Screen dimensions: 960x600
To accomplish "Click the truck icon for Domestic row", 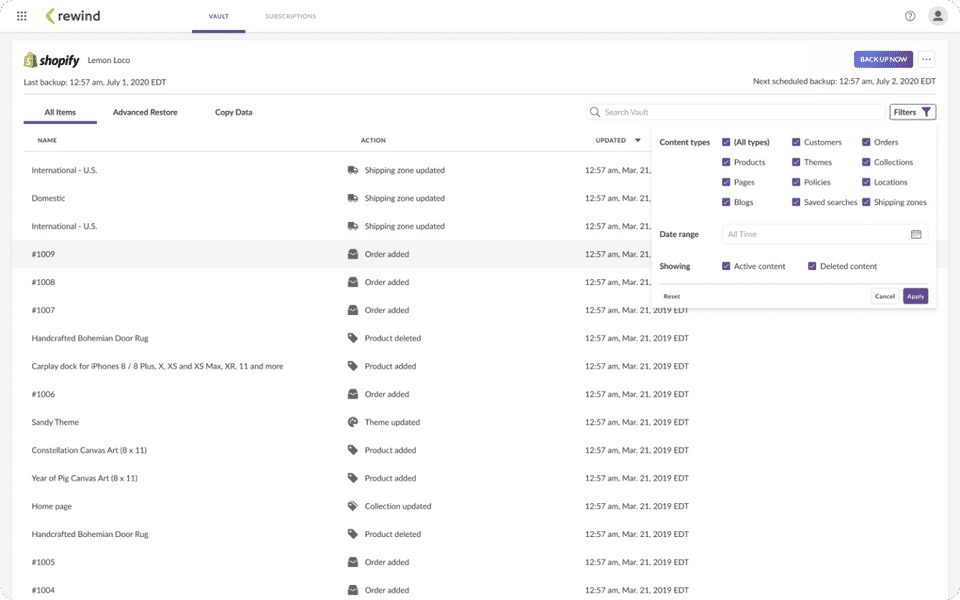I will click(x=353, y=198).
